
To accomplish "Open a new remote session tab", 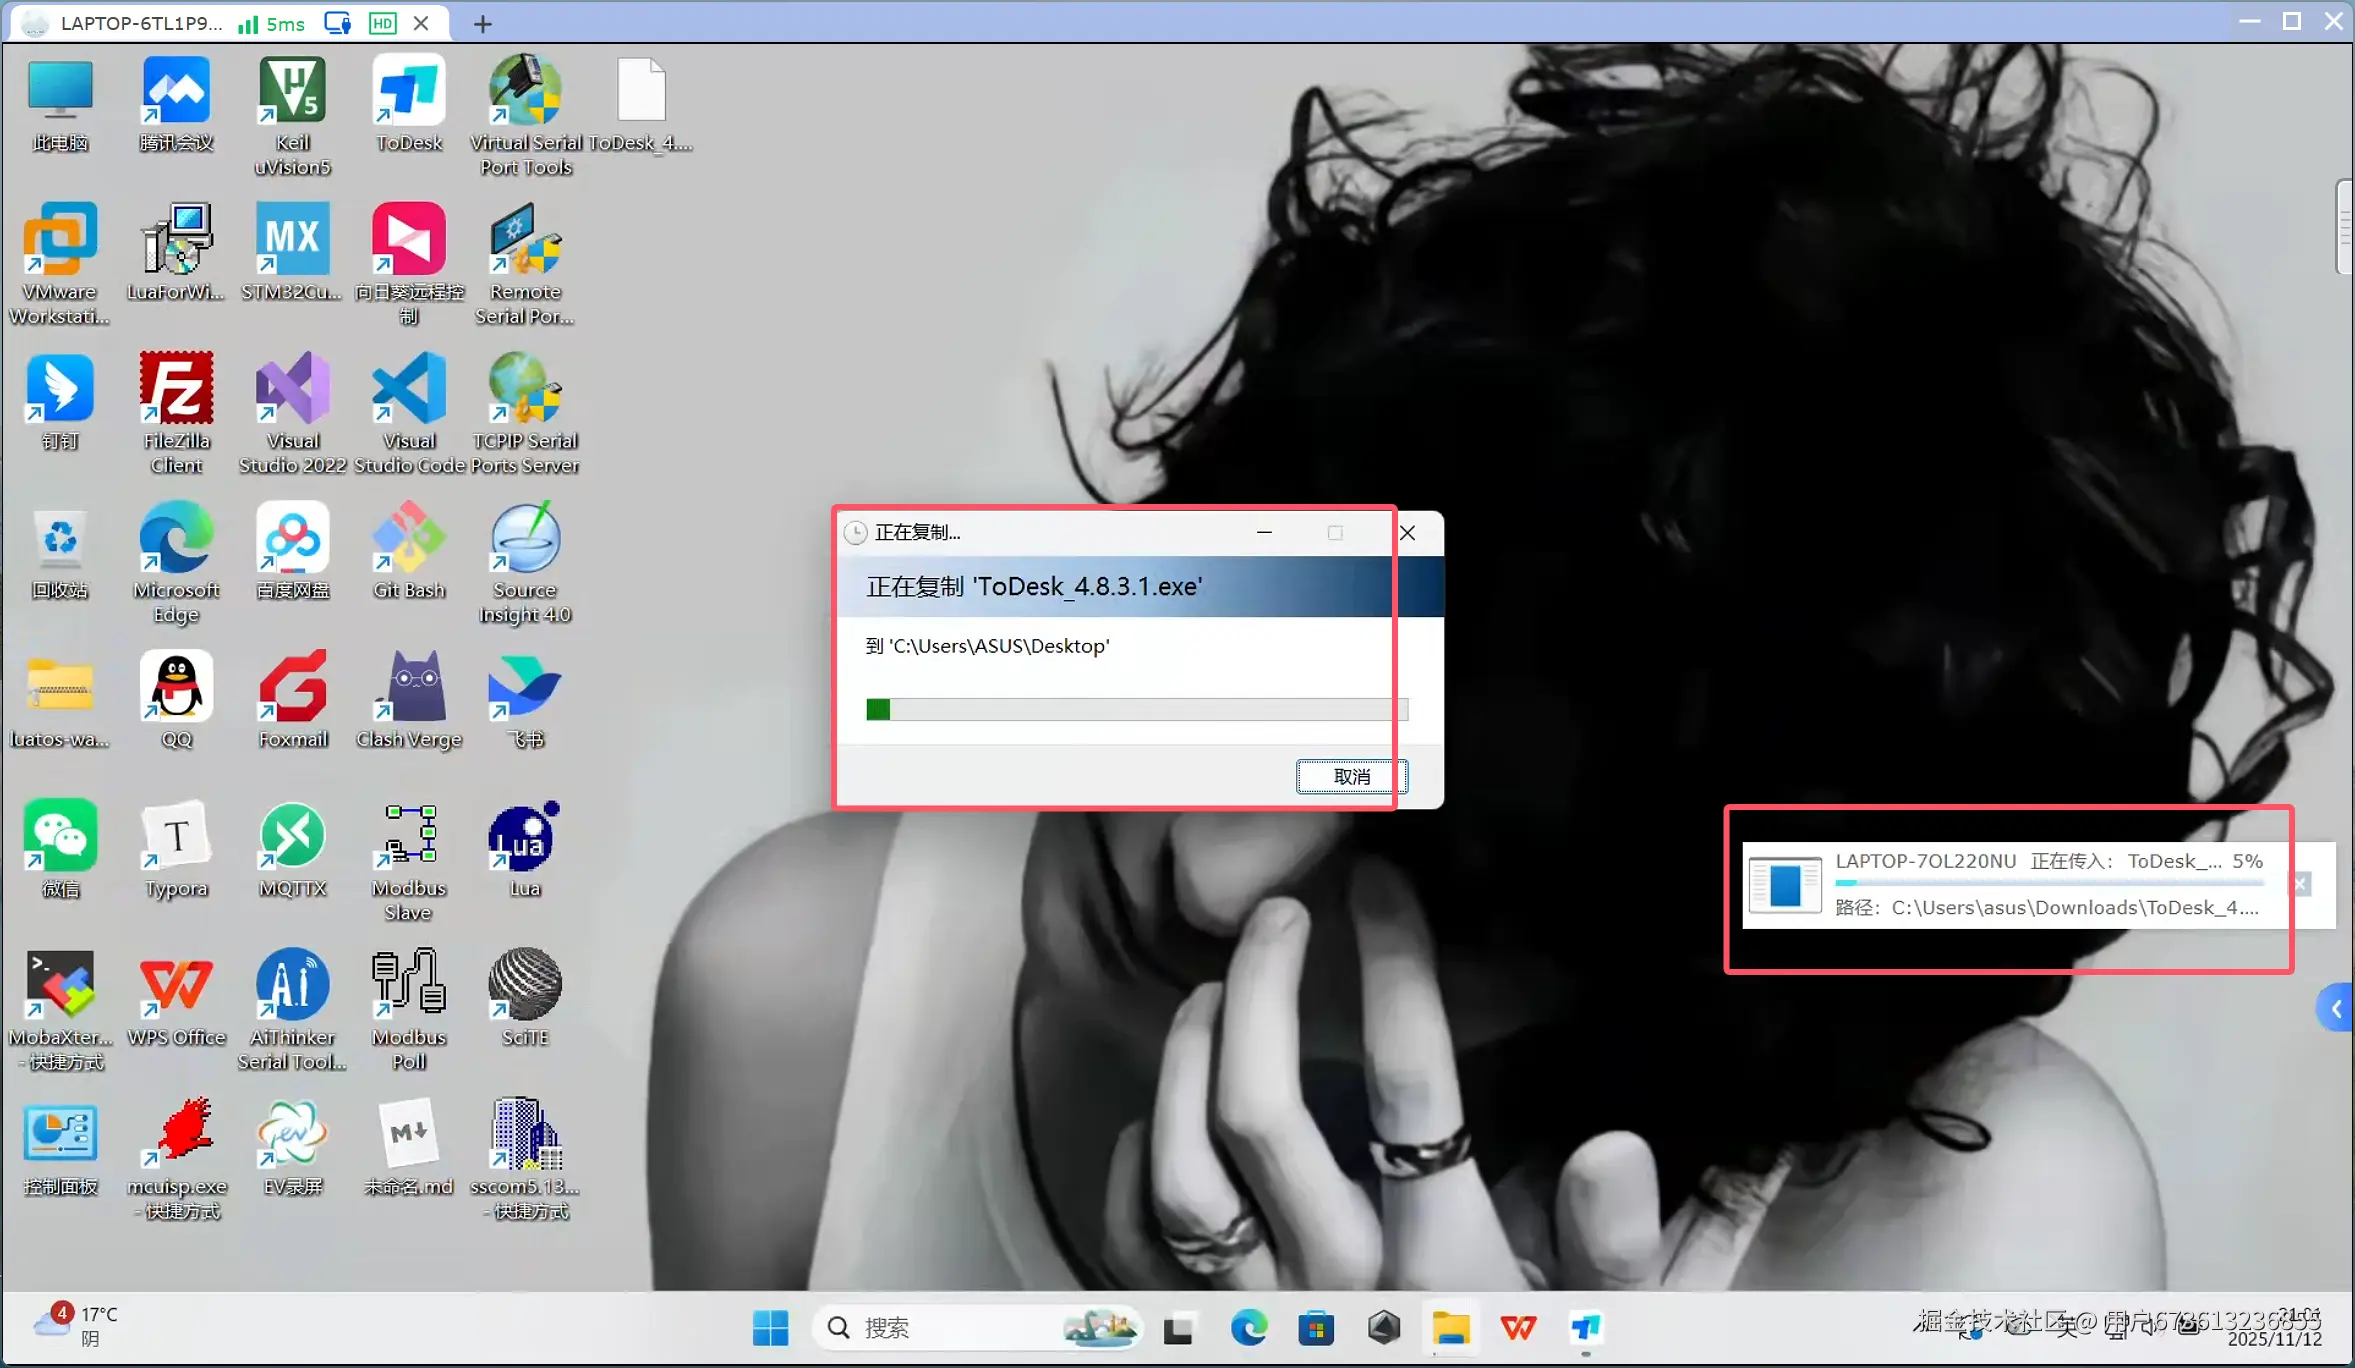I will pyautogui.click(x=482, y=23).
